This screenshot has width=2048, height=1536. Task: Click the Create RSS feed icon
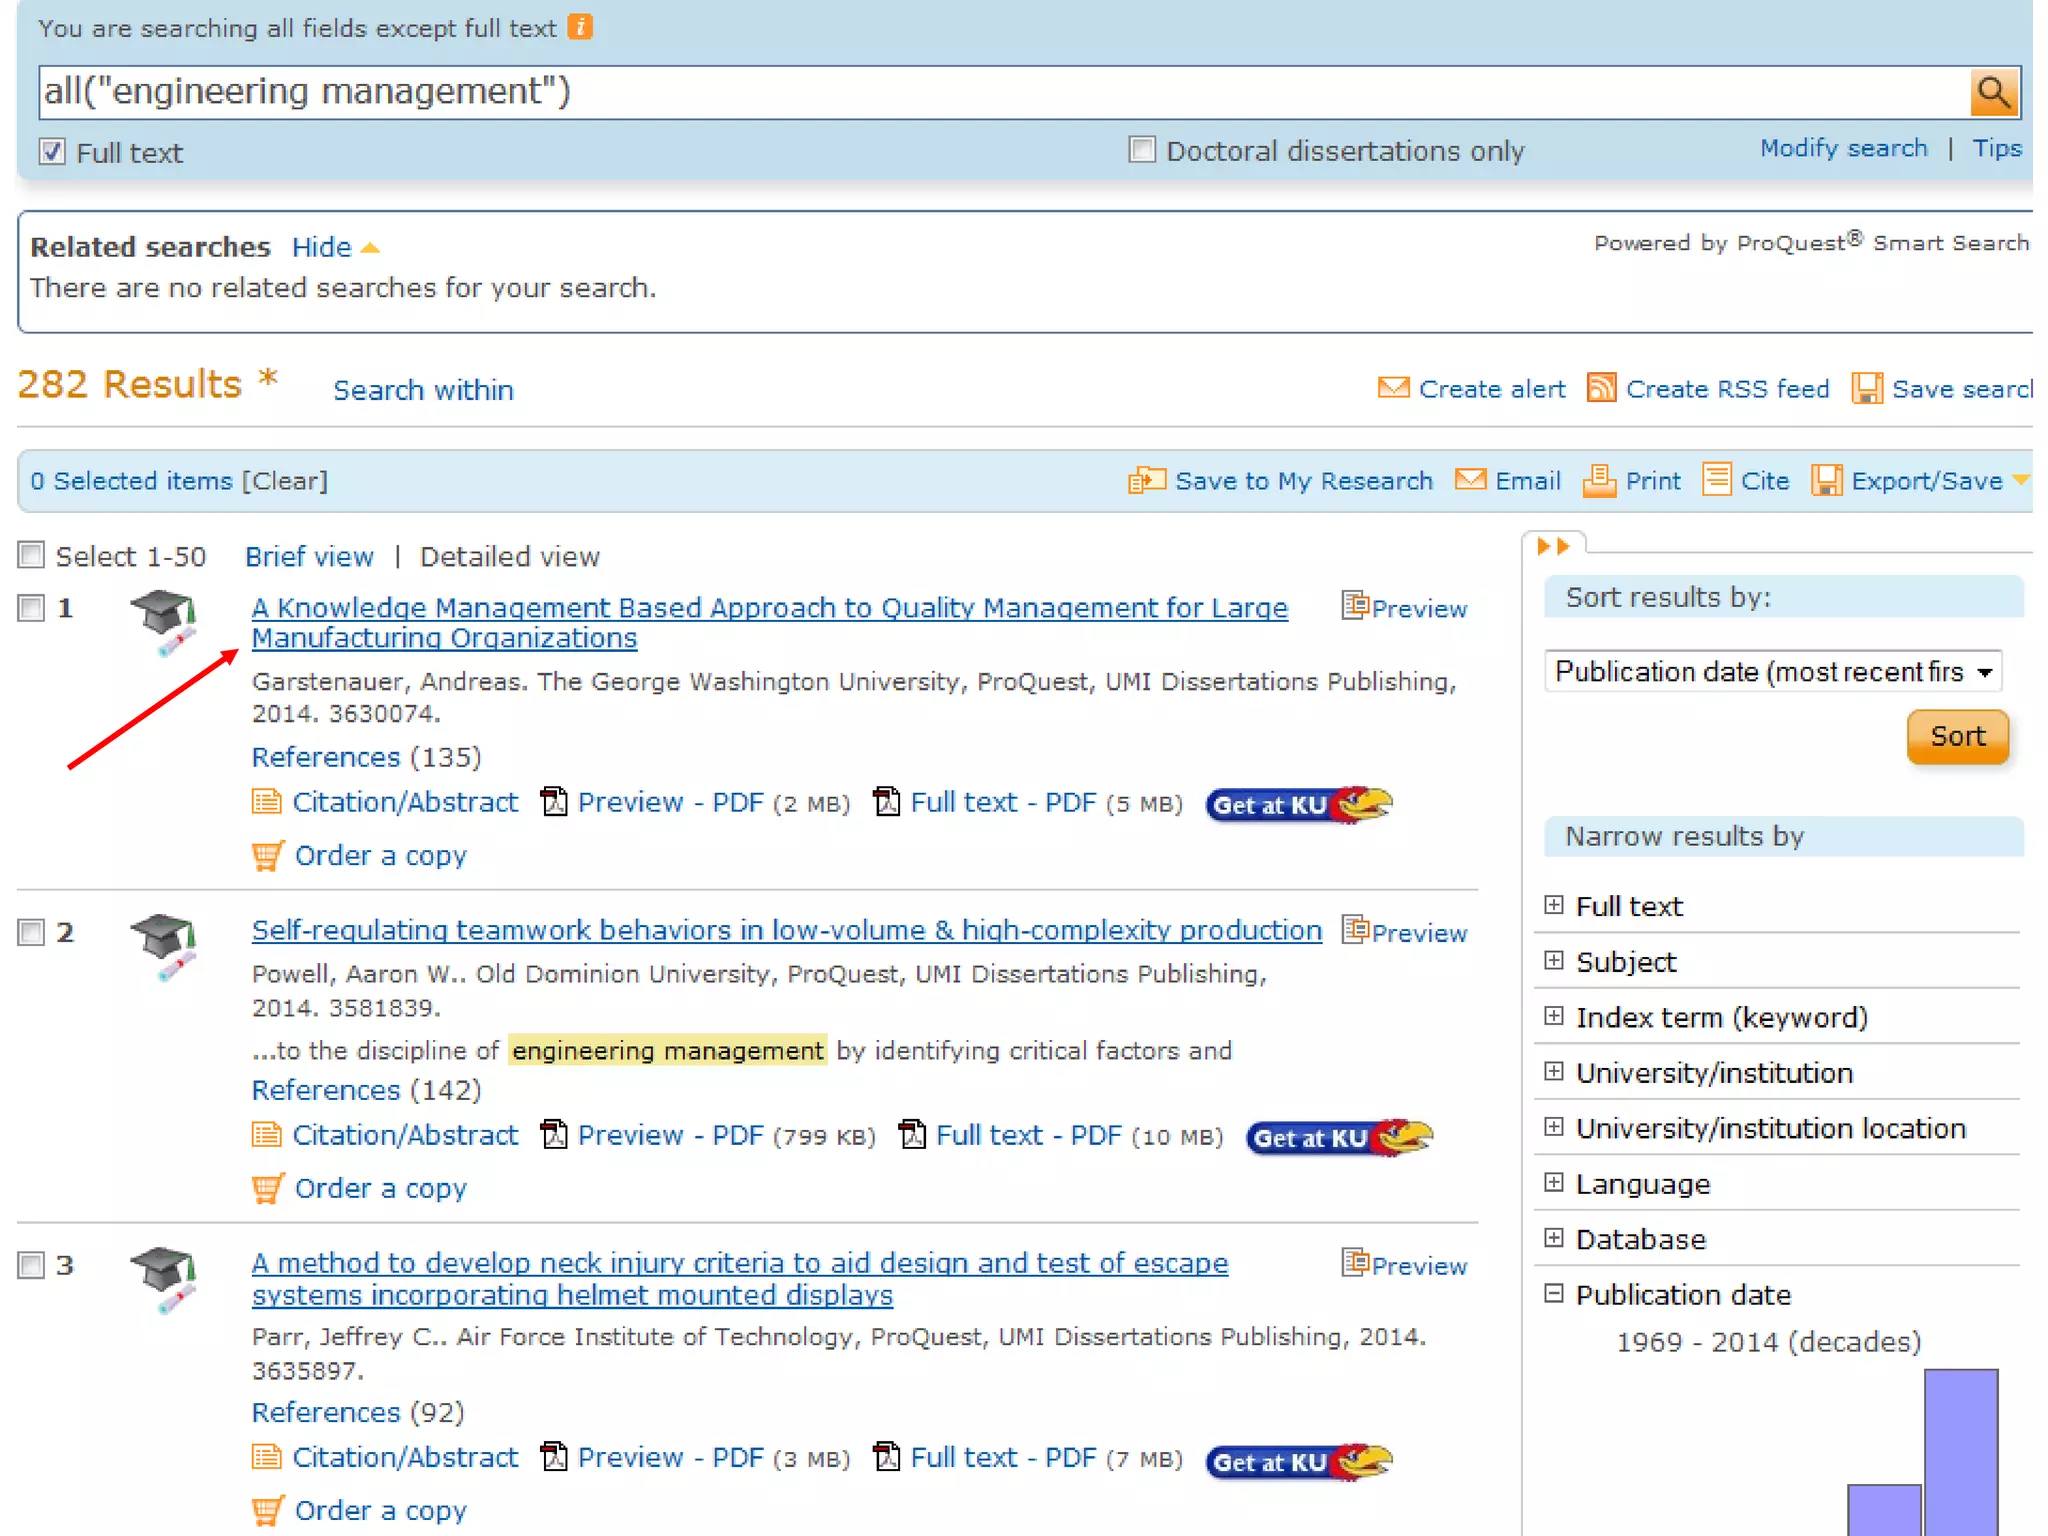pyautogui.click(x=1601, y=388)
